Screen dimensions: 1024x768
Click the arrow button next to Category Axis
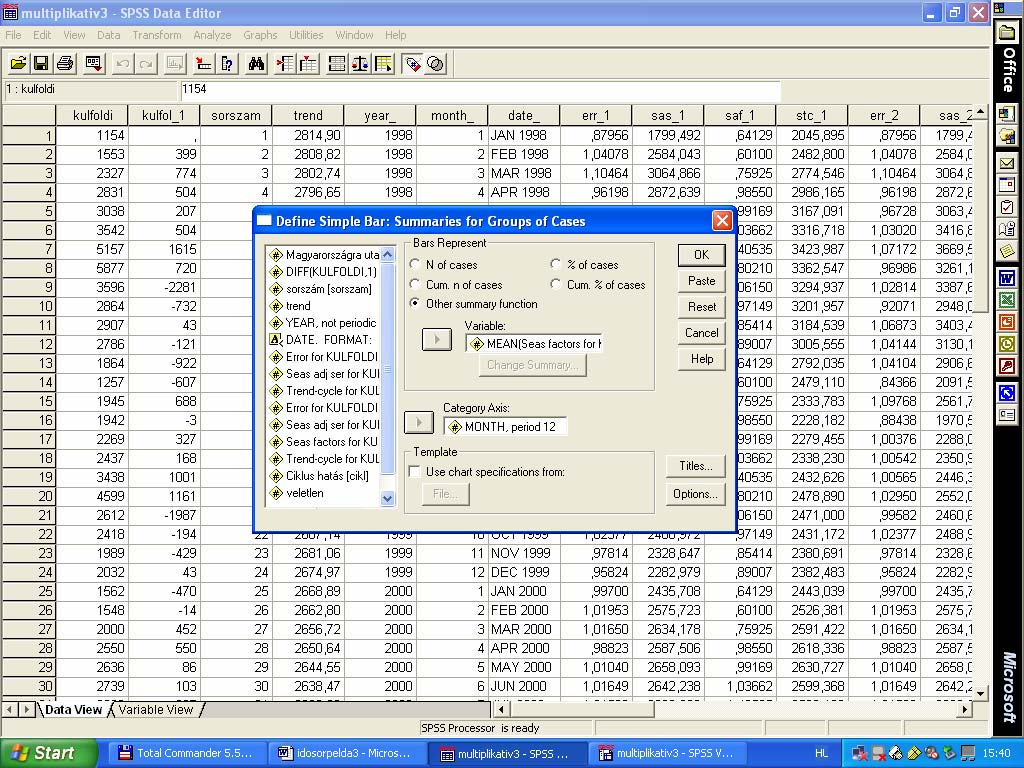(419, 423)
